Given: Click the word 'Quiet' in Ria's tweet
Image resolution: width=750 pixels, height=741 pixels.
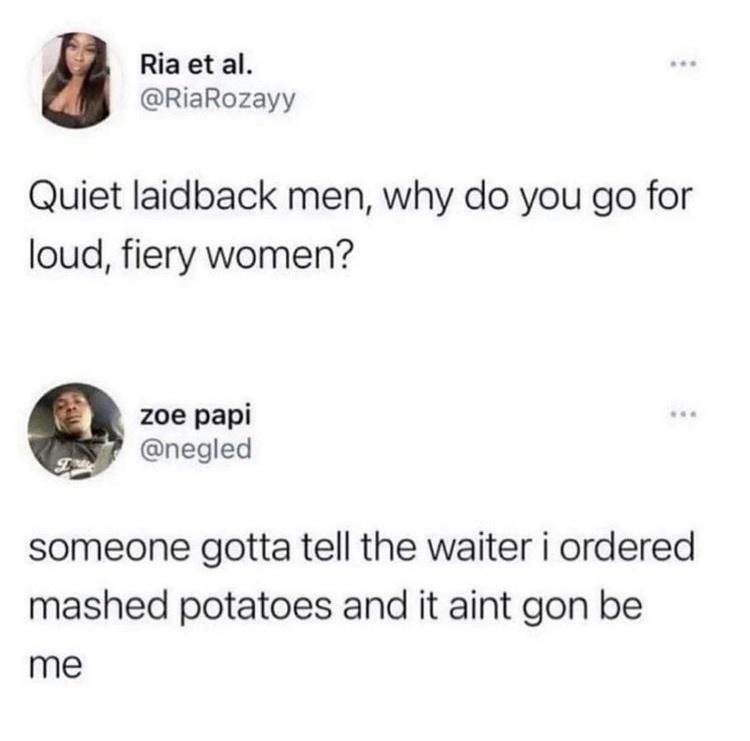Looking at the screenshot, I should [x=75, y=197].
